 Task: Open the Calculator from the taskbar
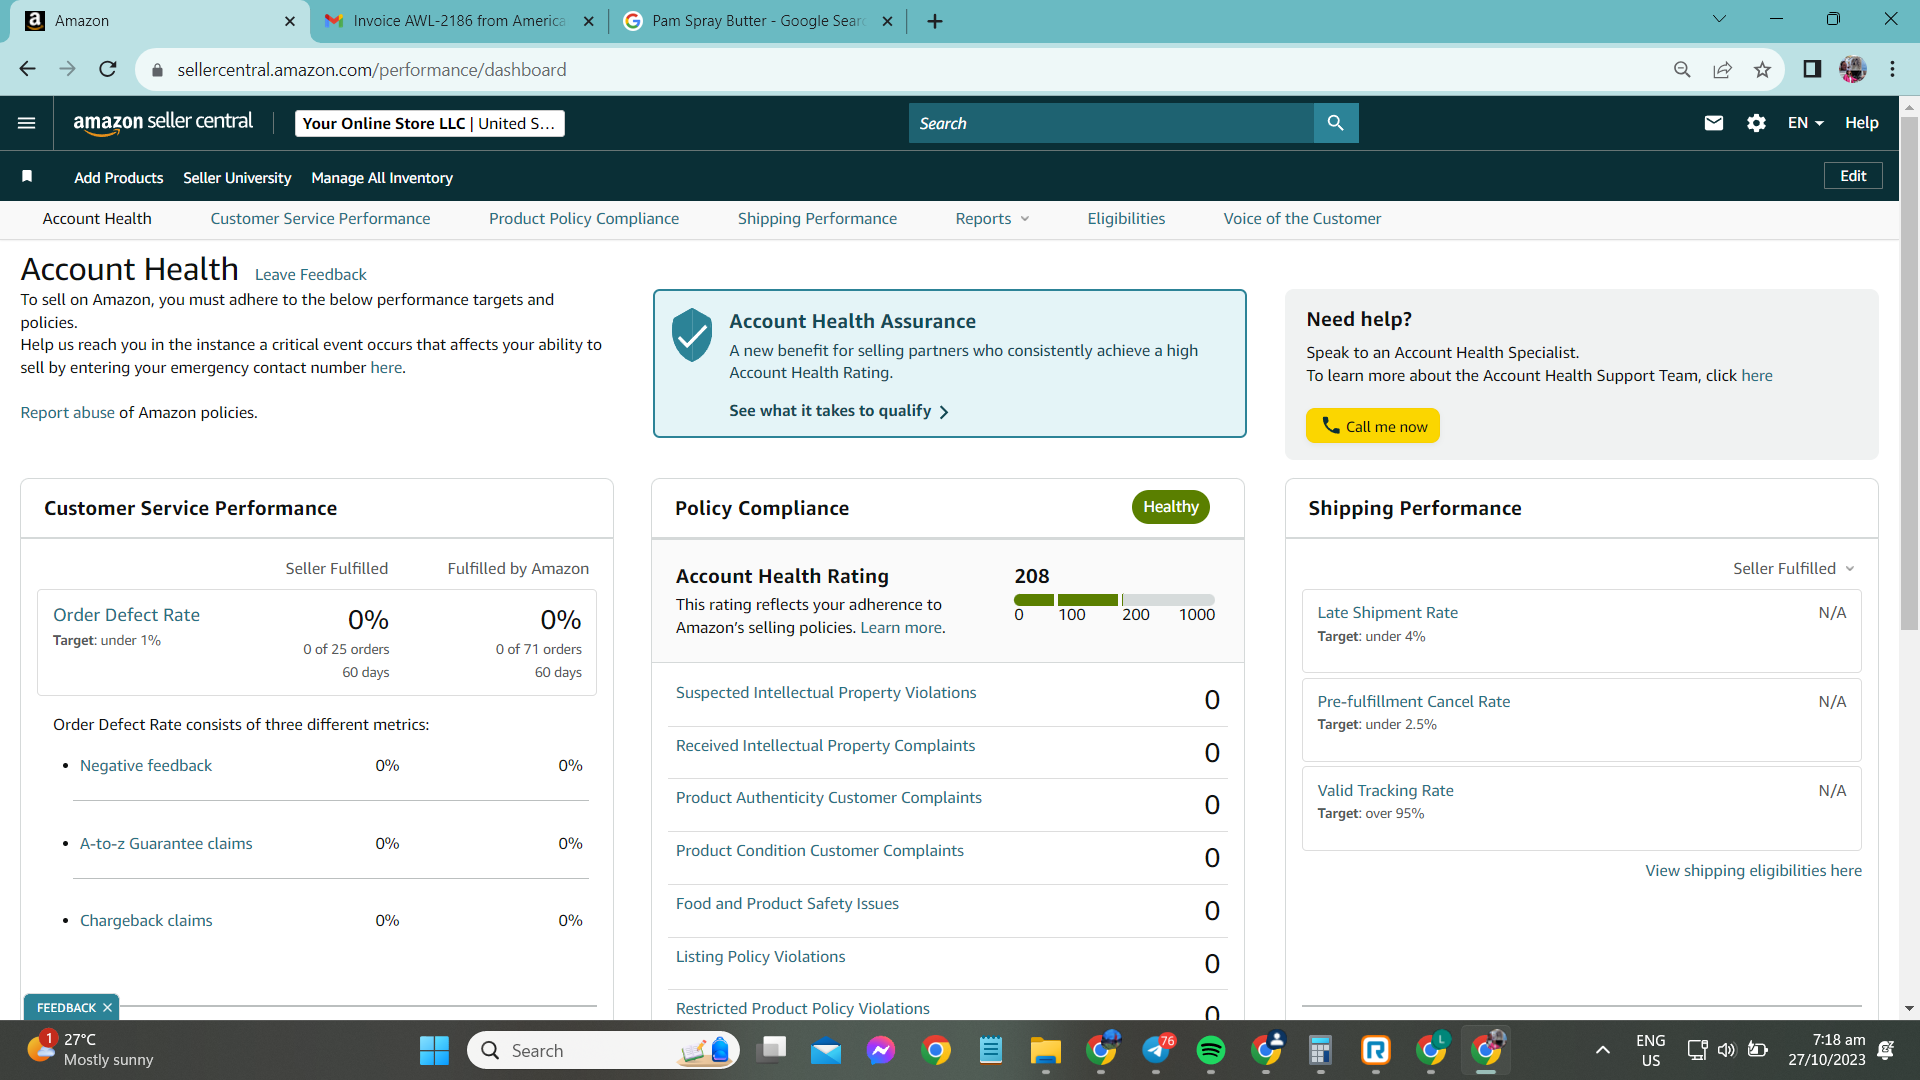(1321, 1051)
